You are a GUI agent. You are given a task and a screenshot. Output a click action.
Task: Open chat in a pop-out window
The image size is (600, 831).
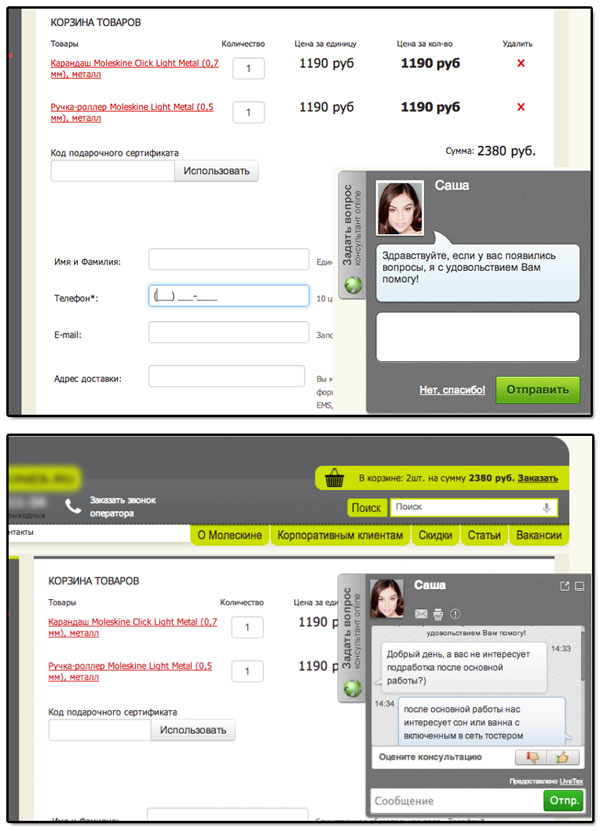click(564, 586)
